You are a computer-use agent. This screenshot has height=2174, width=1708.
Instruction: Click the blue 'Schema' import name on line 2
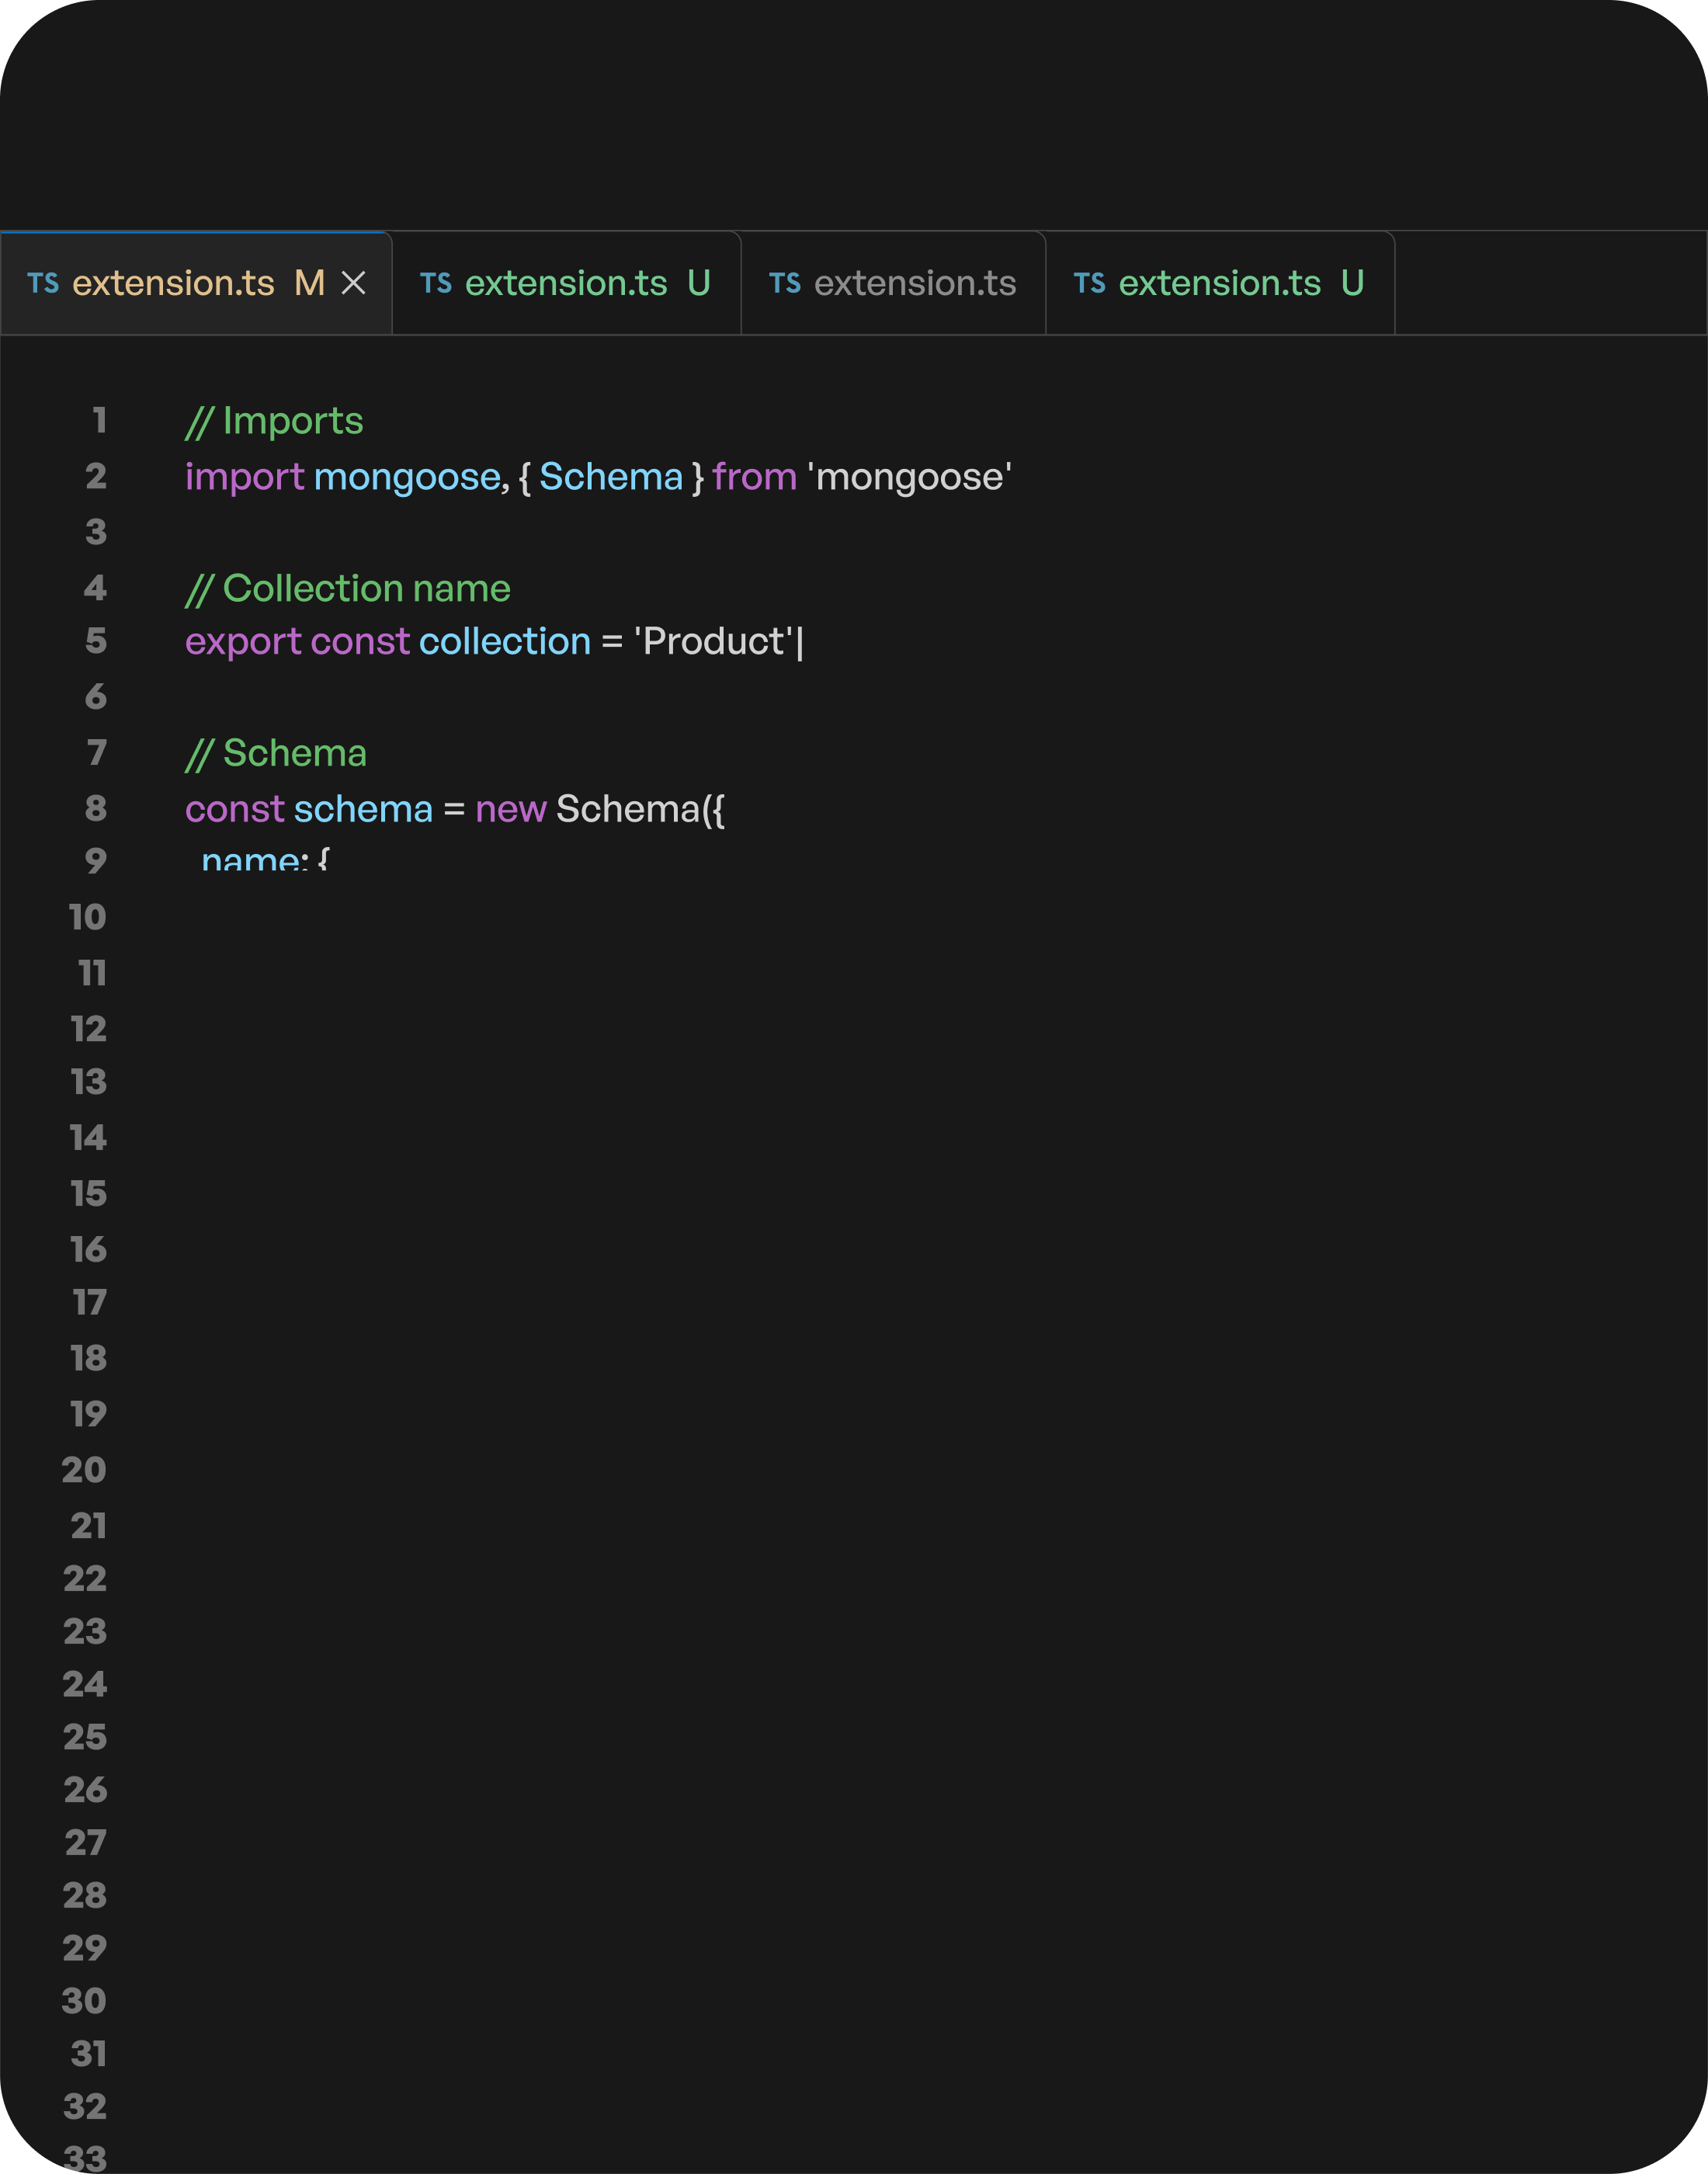pyautogui.click(x=611, y=477)
